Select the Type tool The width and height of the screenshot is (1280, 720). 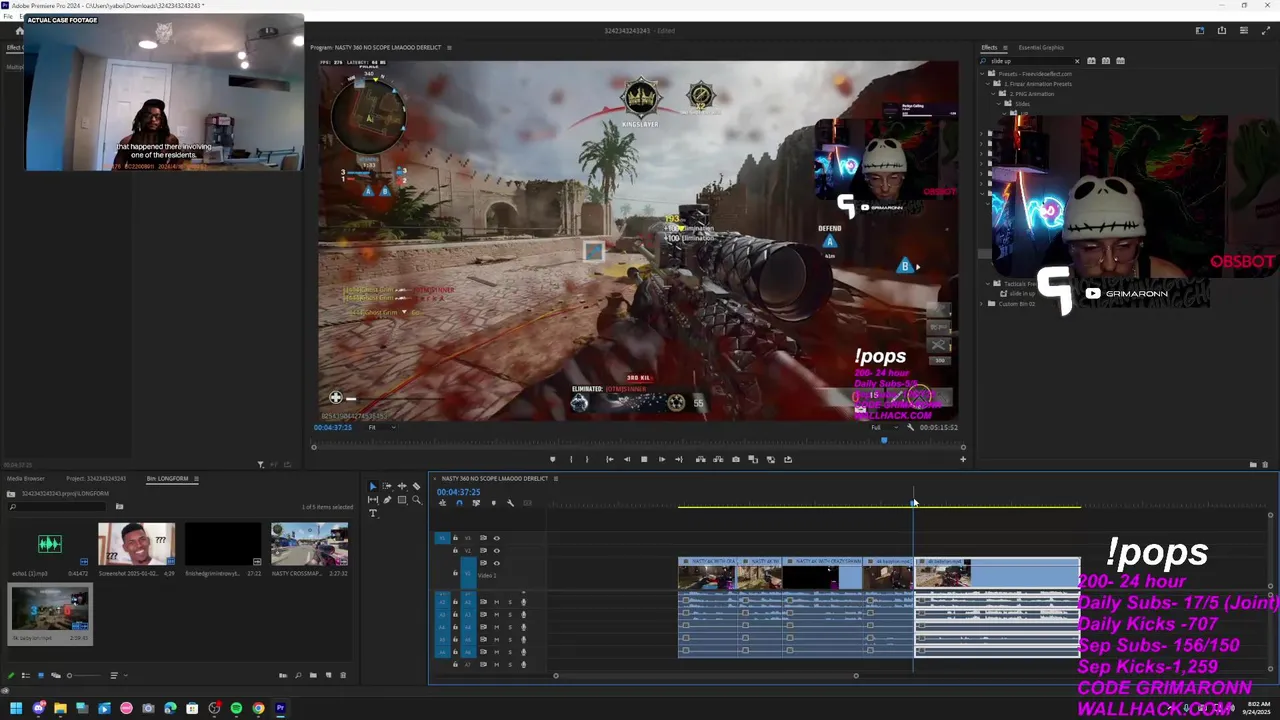click(373, 513)
